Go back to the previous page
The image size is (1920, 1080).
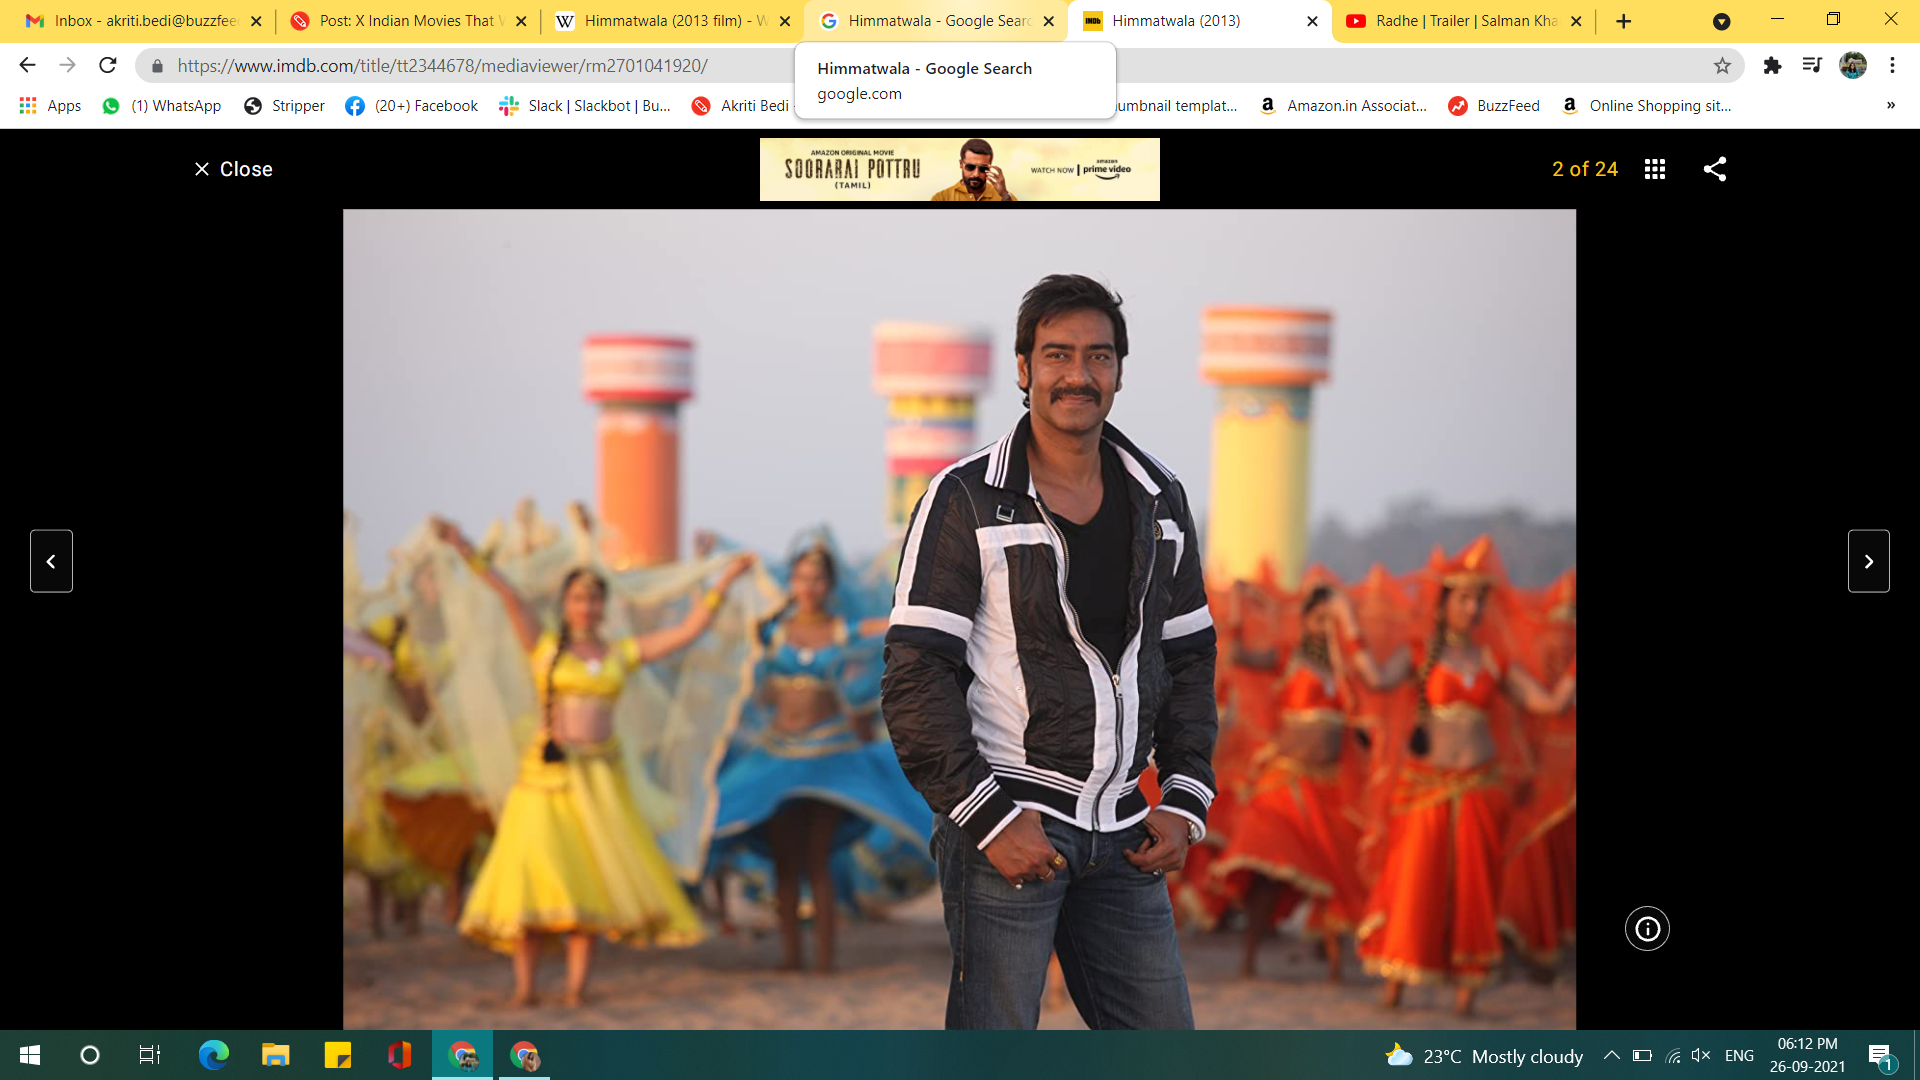tap(27, 65)
